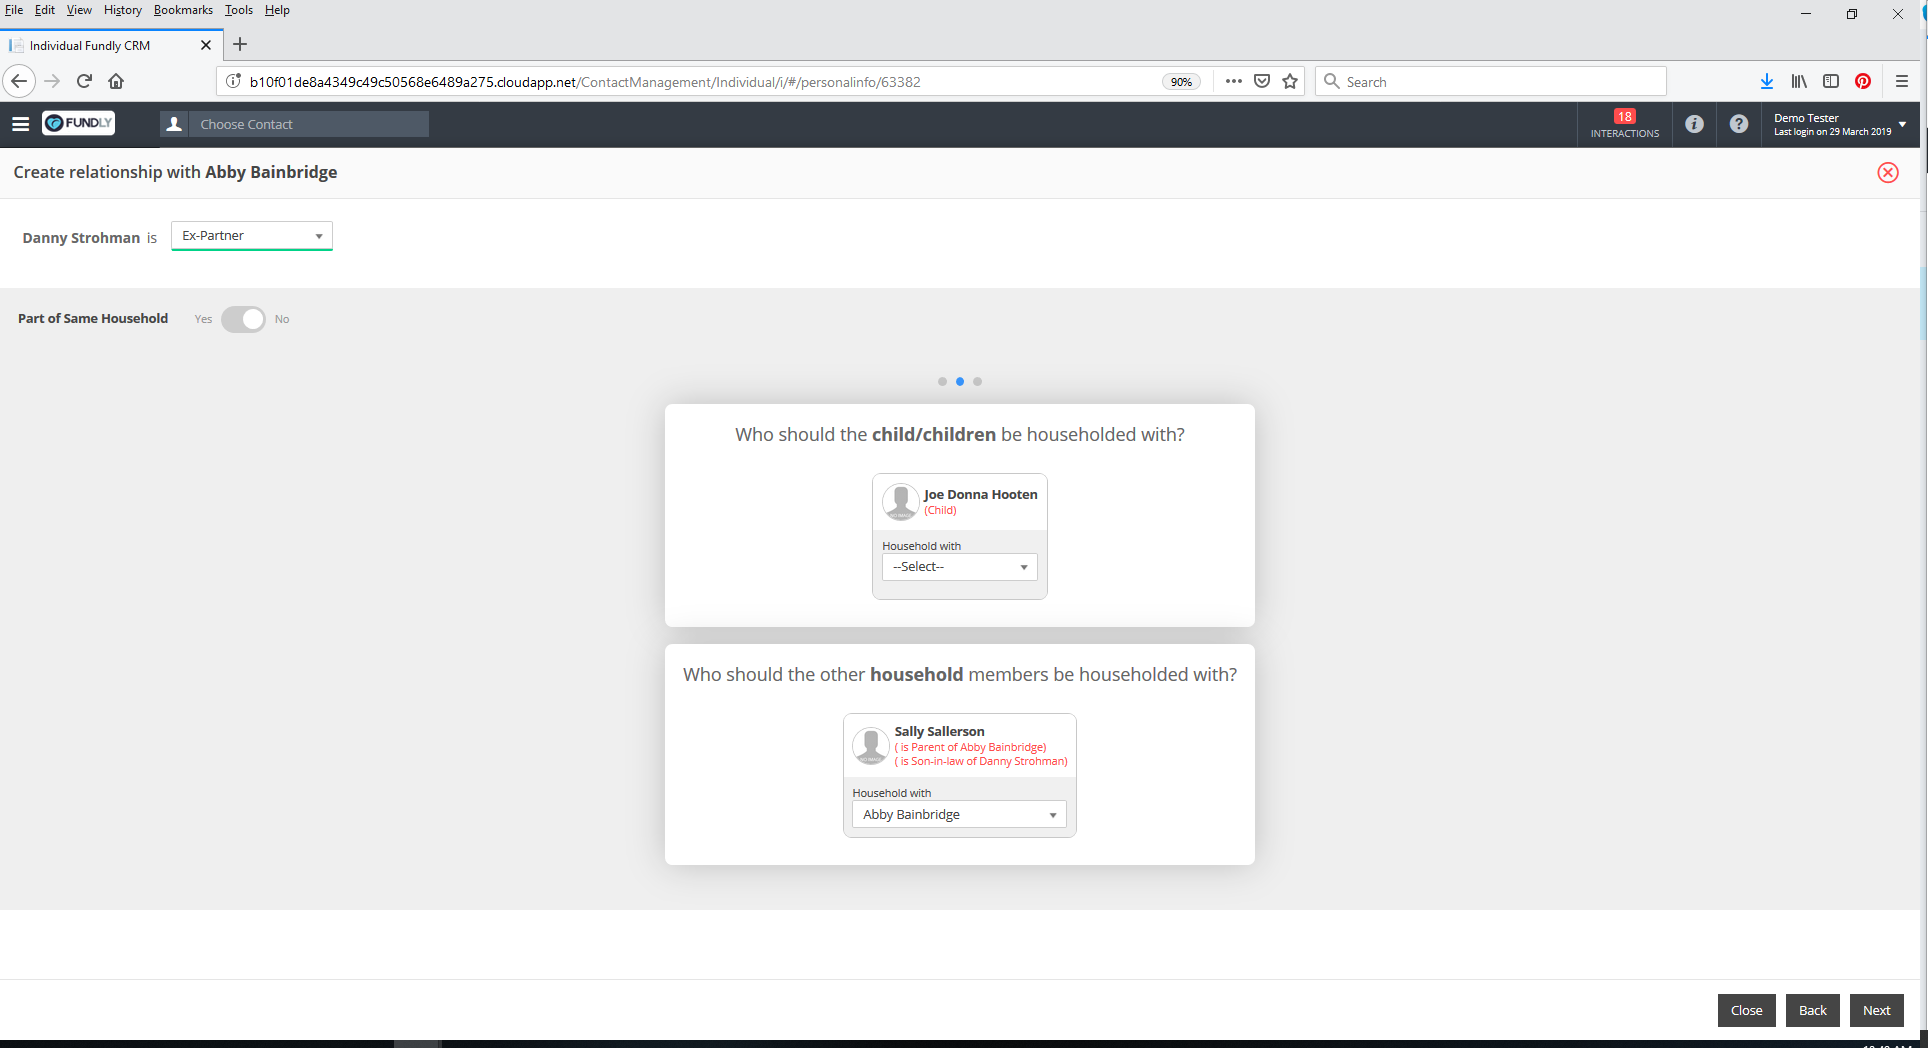Open the History menu
This screenshot has width=1928, height=1048.
pyautogui.click(x=123, y=10)
